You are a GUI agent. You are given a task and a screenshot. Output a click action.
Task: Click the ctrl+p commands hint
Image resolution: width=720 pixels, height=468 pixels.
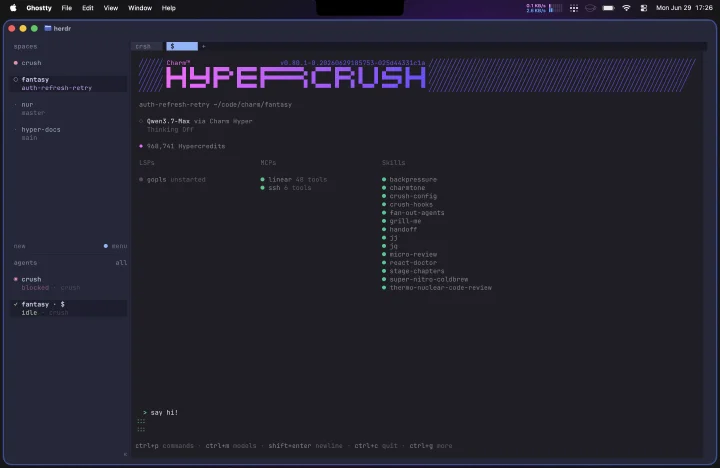point(164,445)
